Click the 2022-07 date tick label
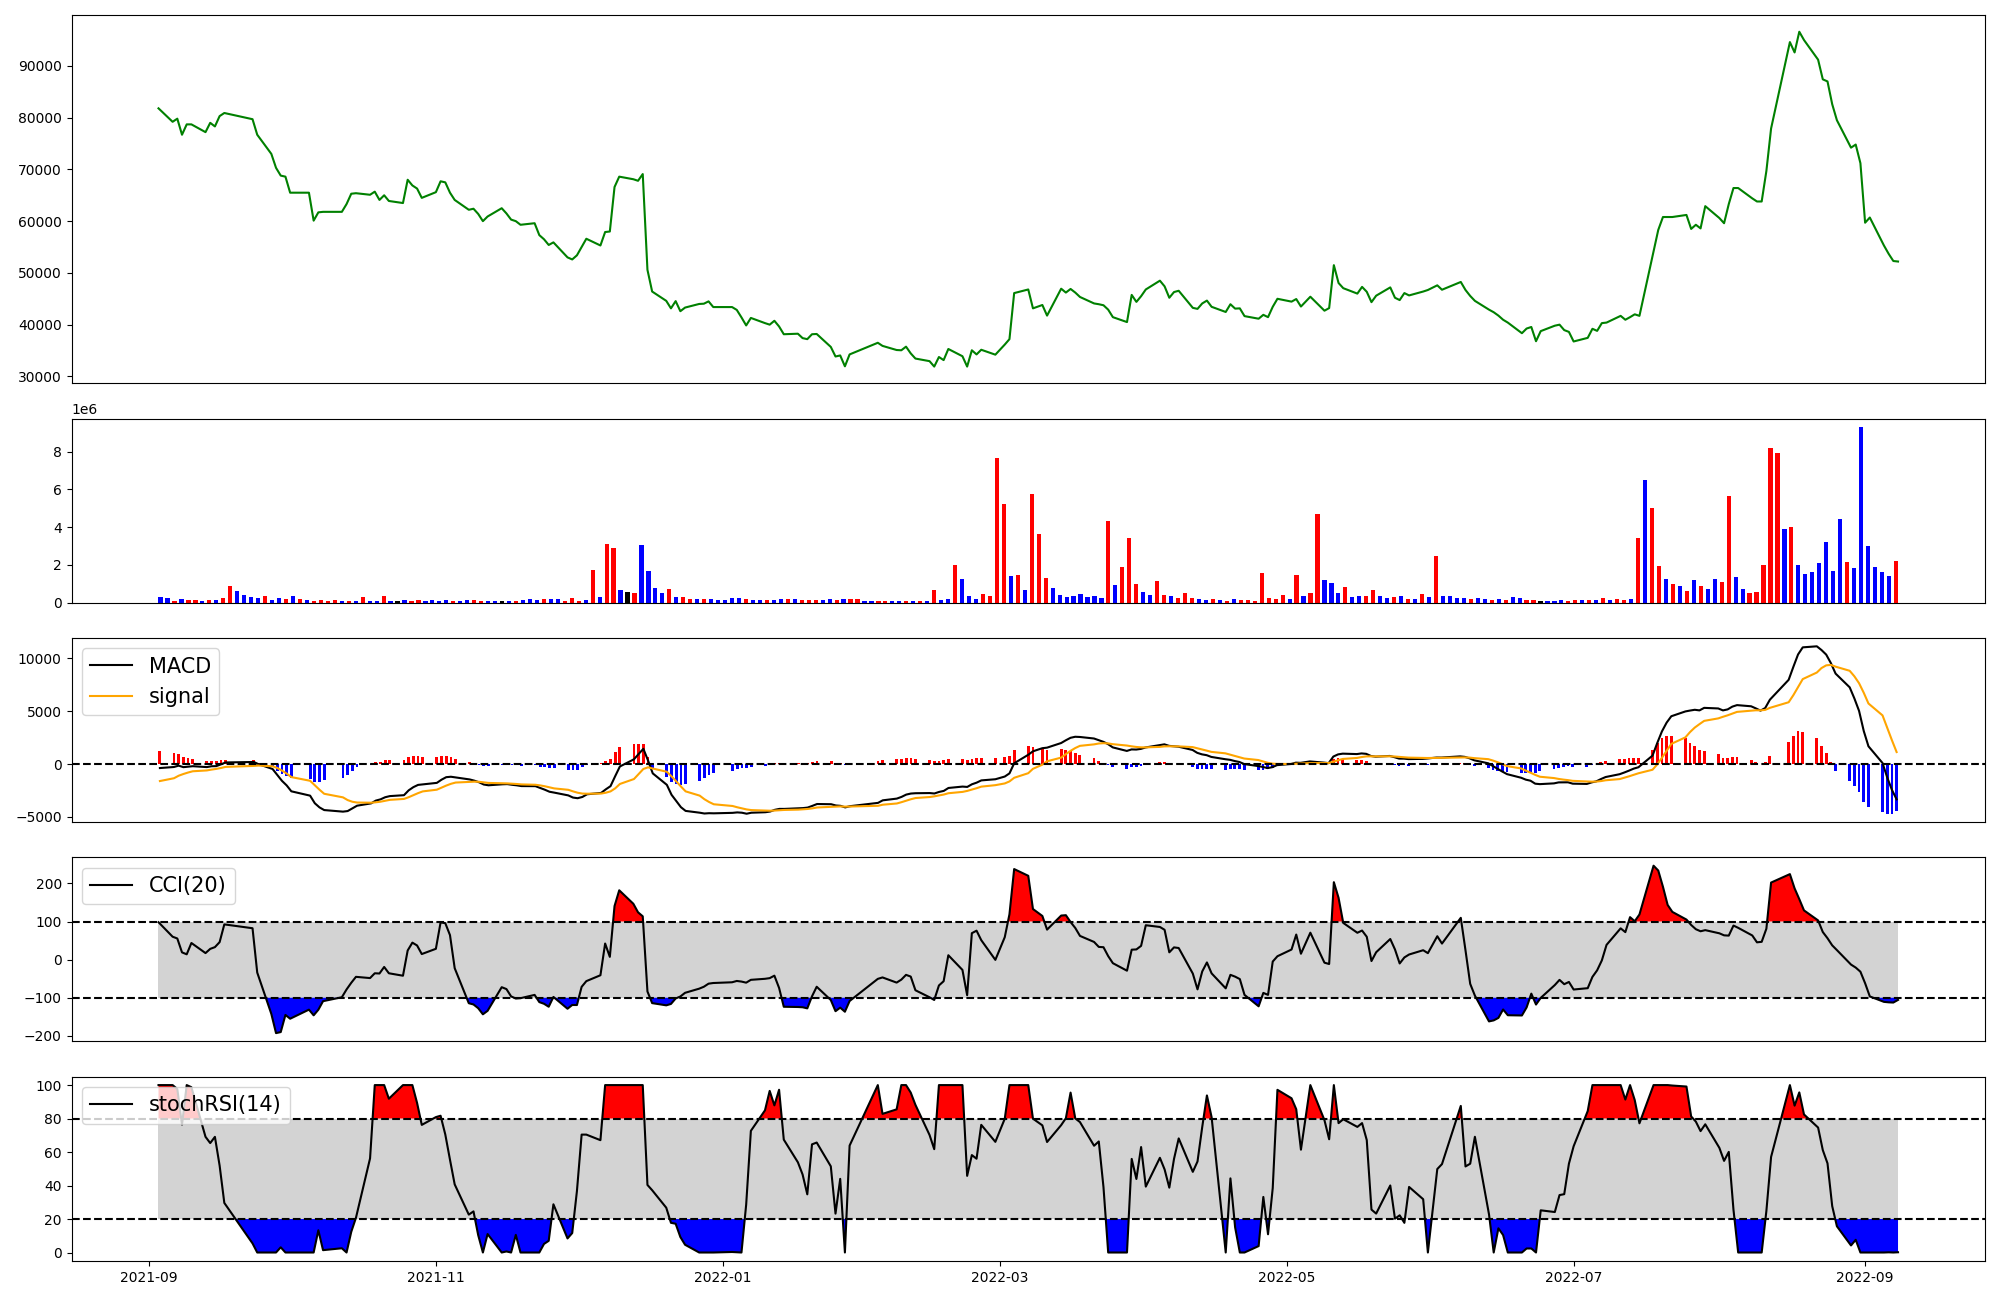This screenshot has width=2000, height=1300. click(1574, 1277)
